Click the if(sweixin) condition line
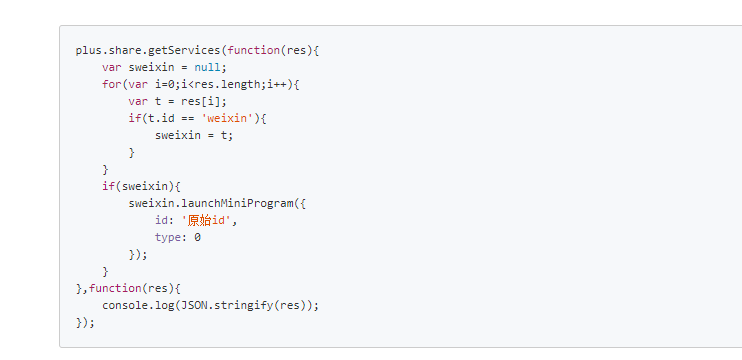742x360 pixels. tap(141, 186)
